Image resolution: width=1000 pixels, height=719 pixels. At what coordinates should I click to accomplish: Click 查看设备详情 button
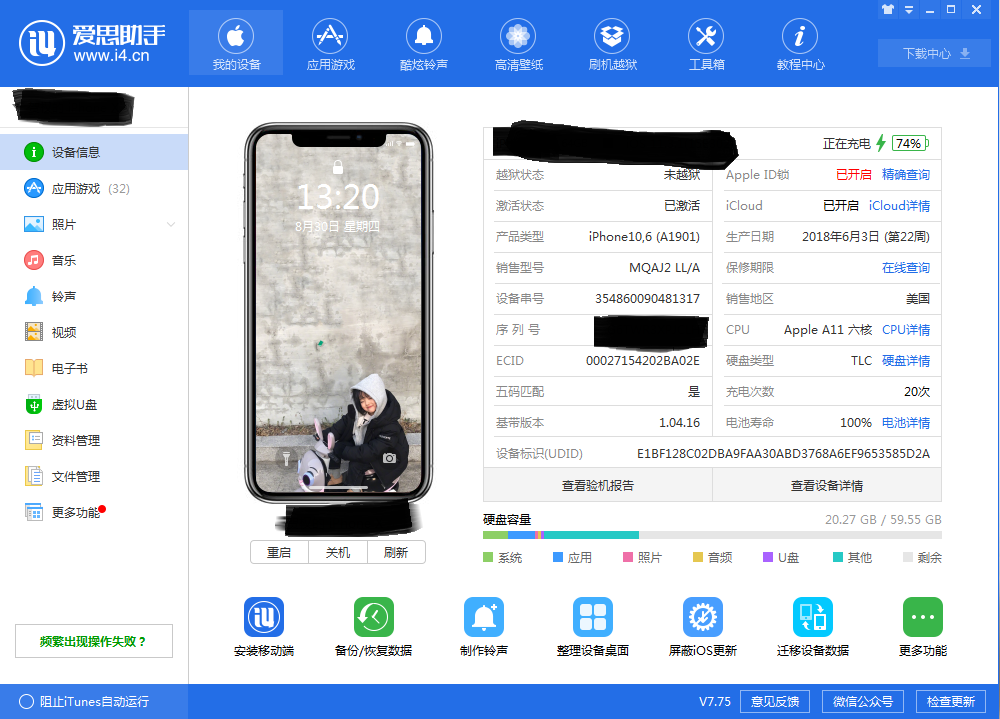(827, 486)
